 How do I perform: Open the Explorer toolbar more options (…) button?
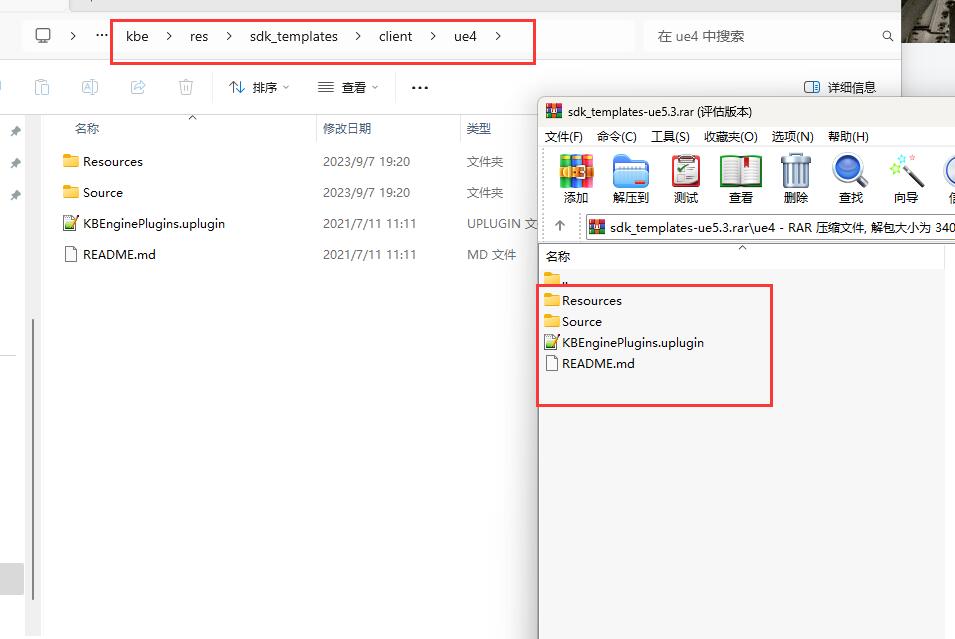tap(420, 88)
